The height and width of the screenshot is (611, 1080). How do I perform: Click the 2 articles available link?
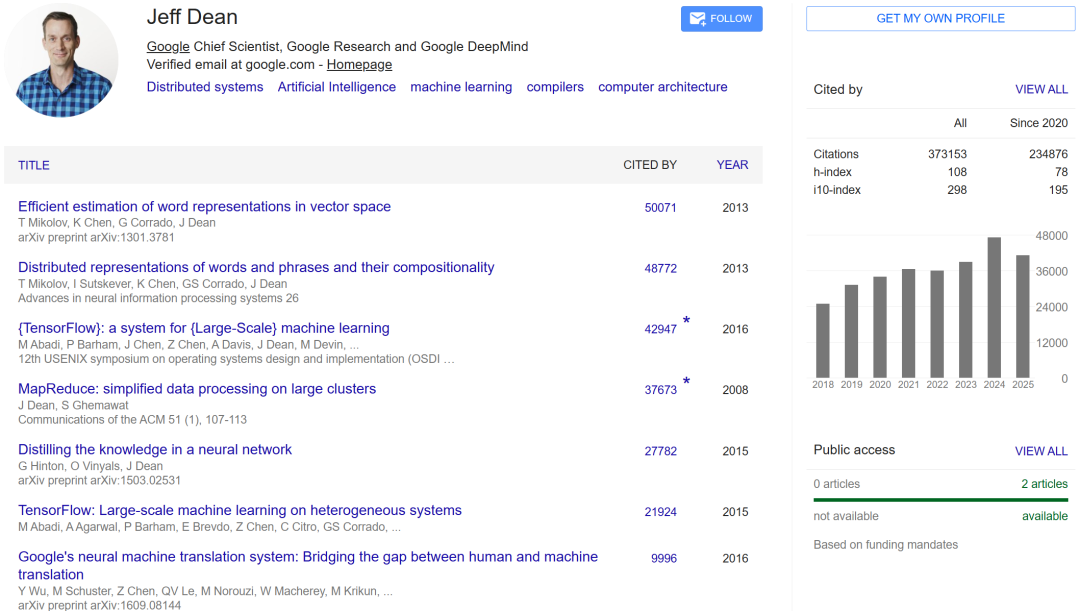click(x=1044, y=484)
